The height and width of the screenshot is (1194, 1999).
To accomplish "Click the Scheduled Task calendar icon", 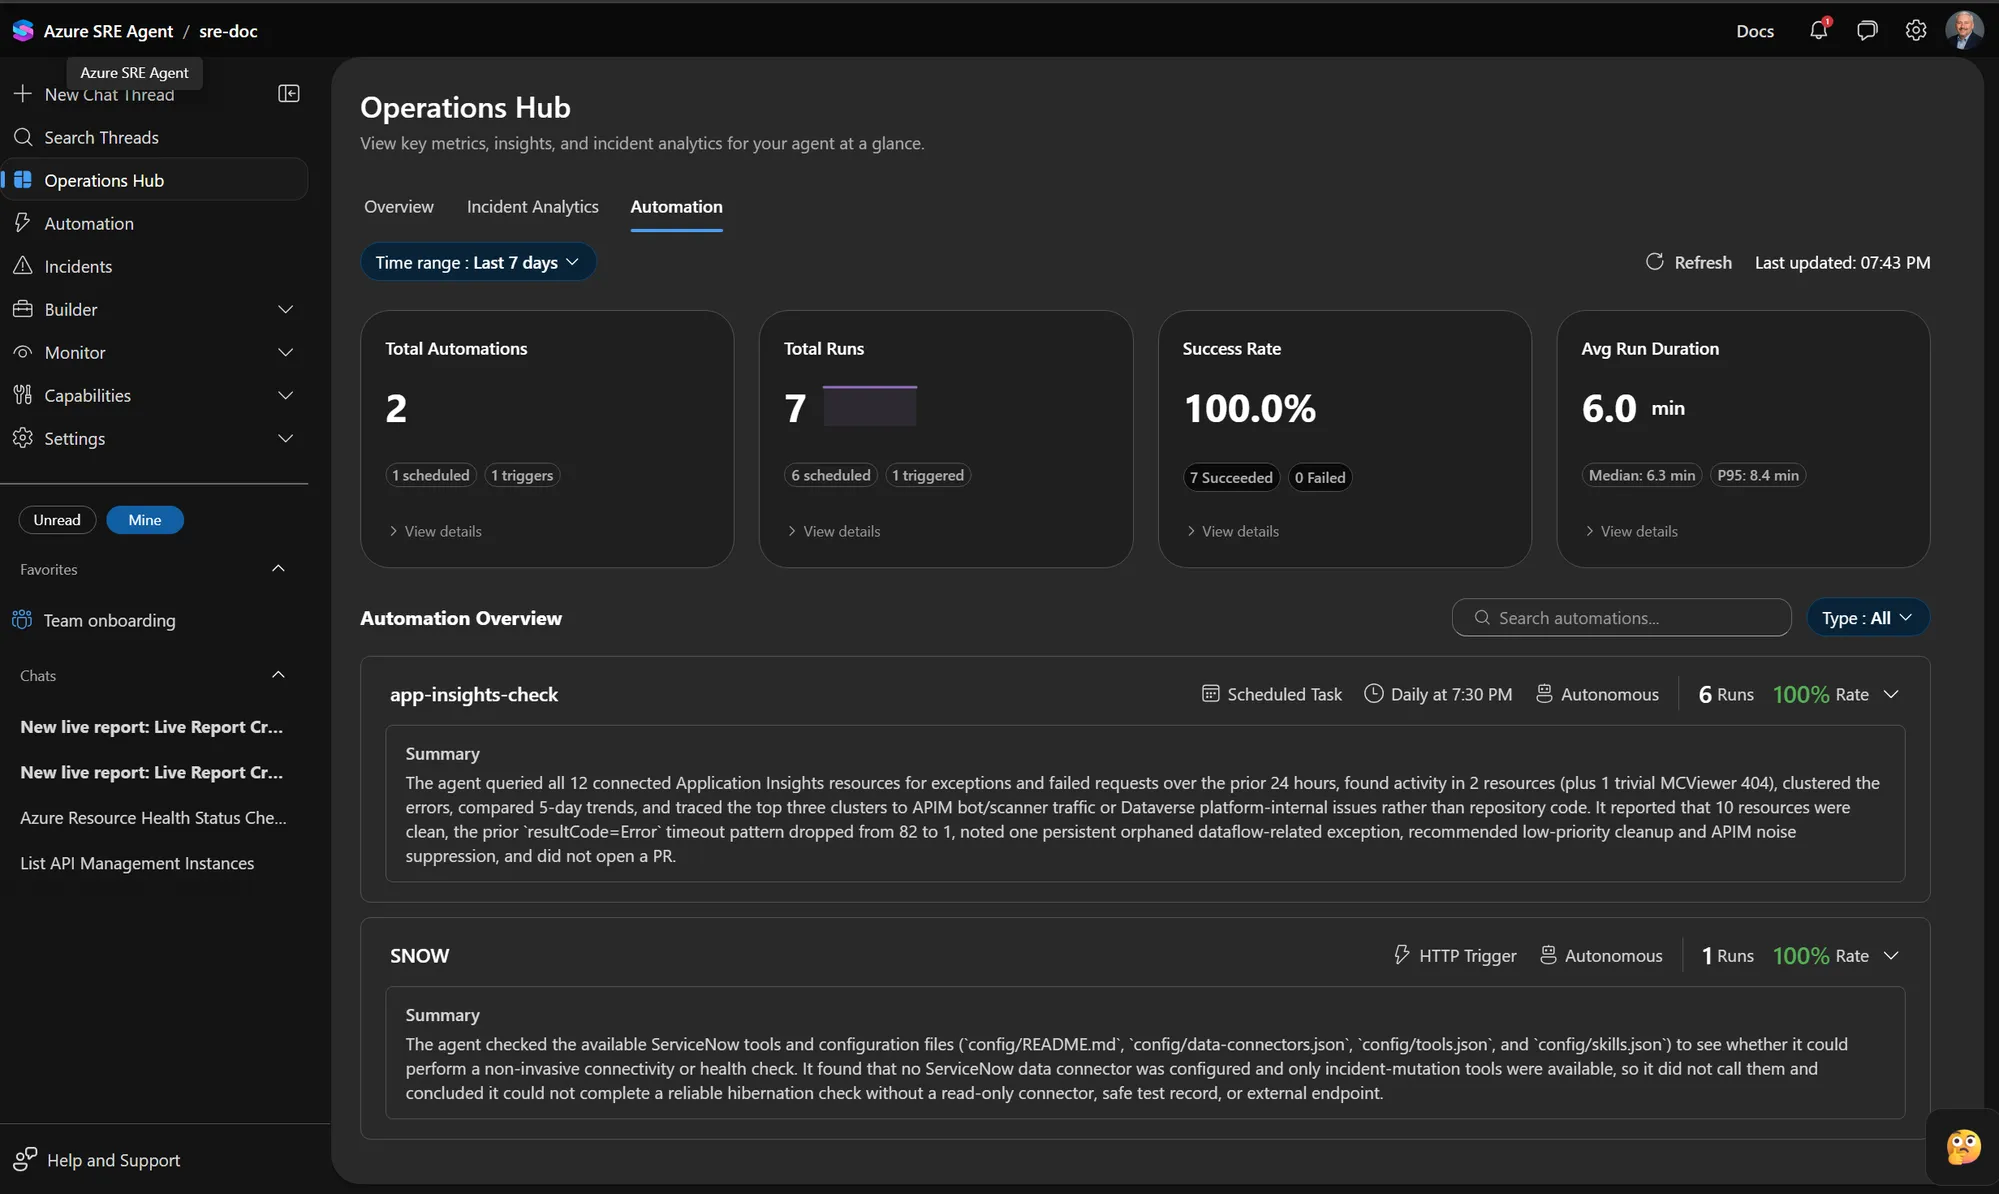I will tap(1211, 694).
